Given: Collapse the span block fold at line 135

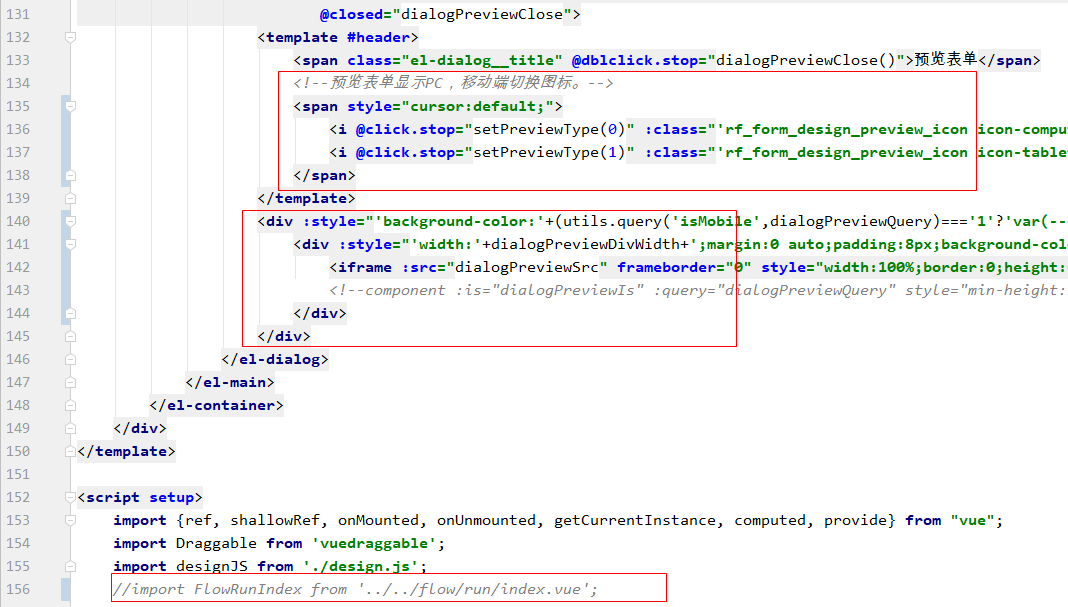Looking at the screenshot, I should 70,106.
